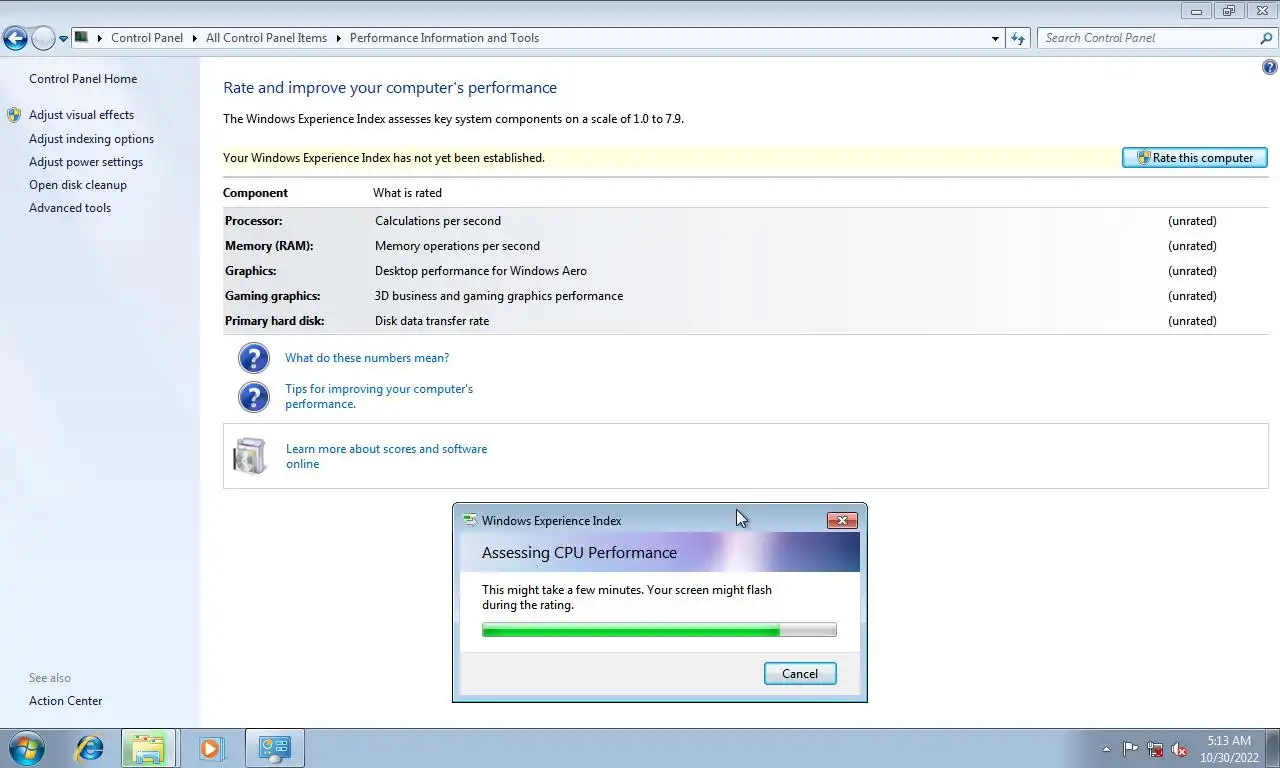1280x768 pixels.
Task: Open Adjust indexing options
Action: pyautogui.click(x=91, y=139)
